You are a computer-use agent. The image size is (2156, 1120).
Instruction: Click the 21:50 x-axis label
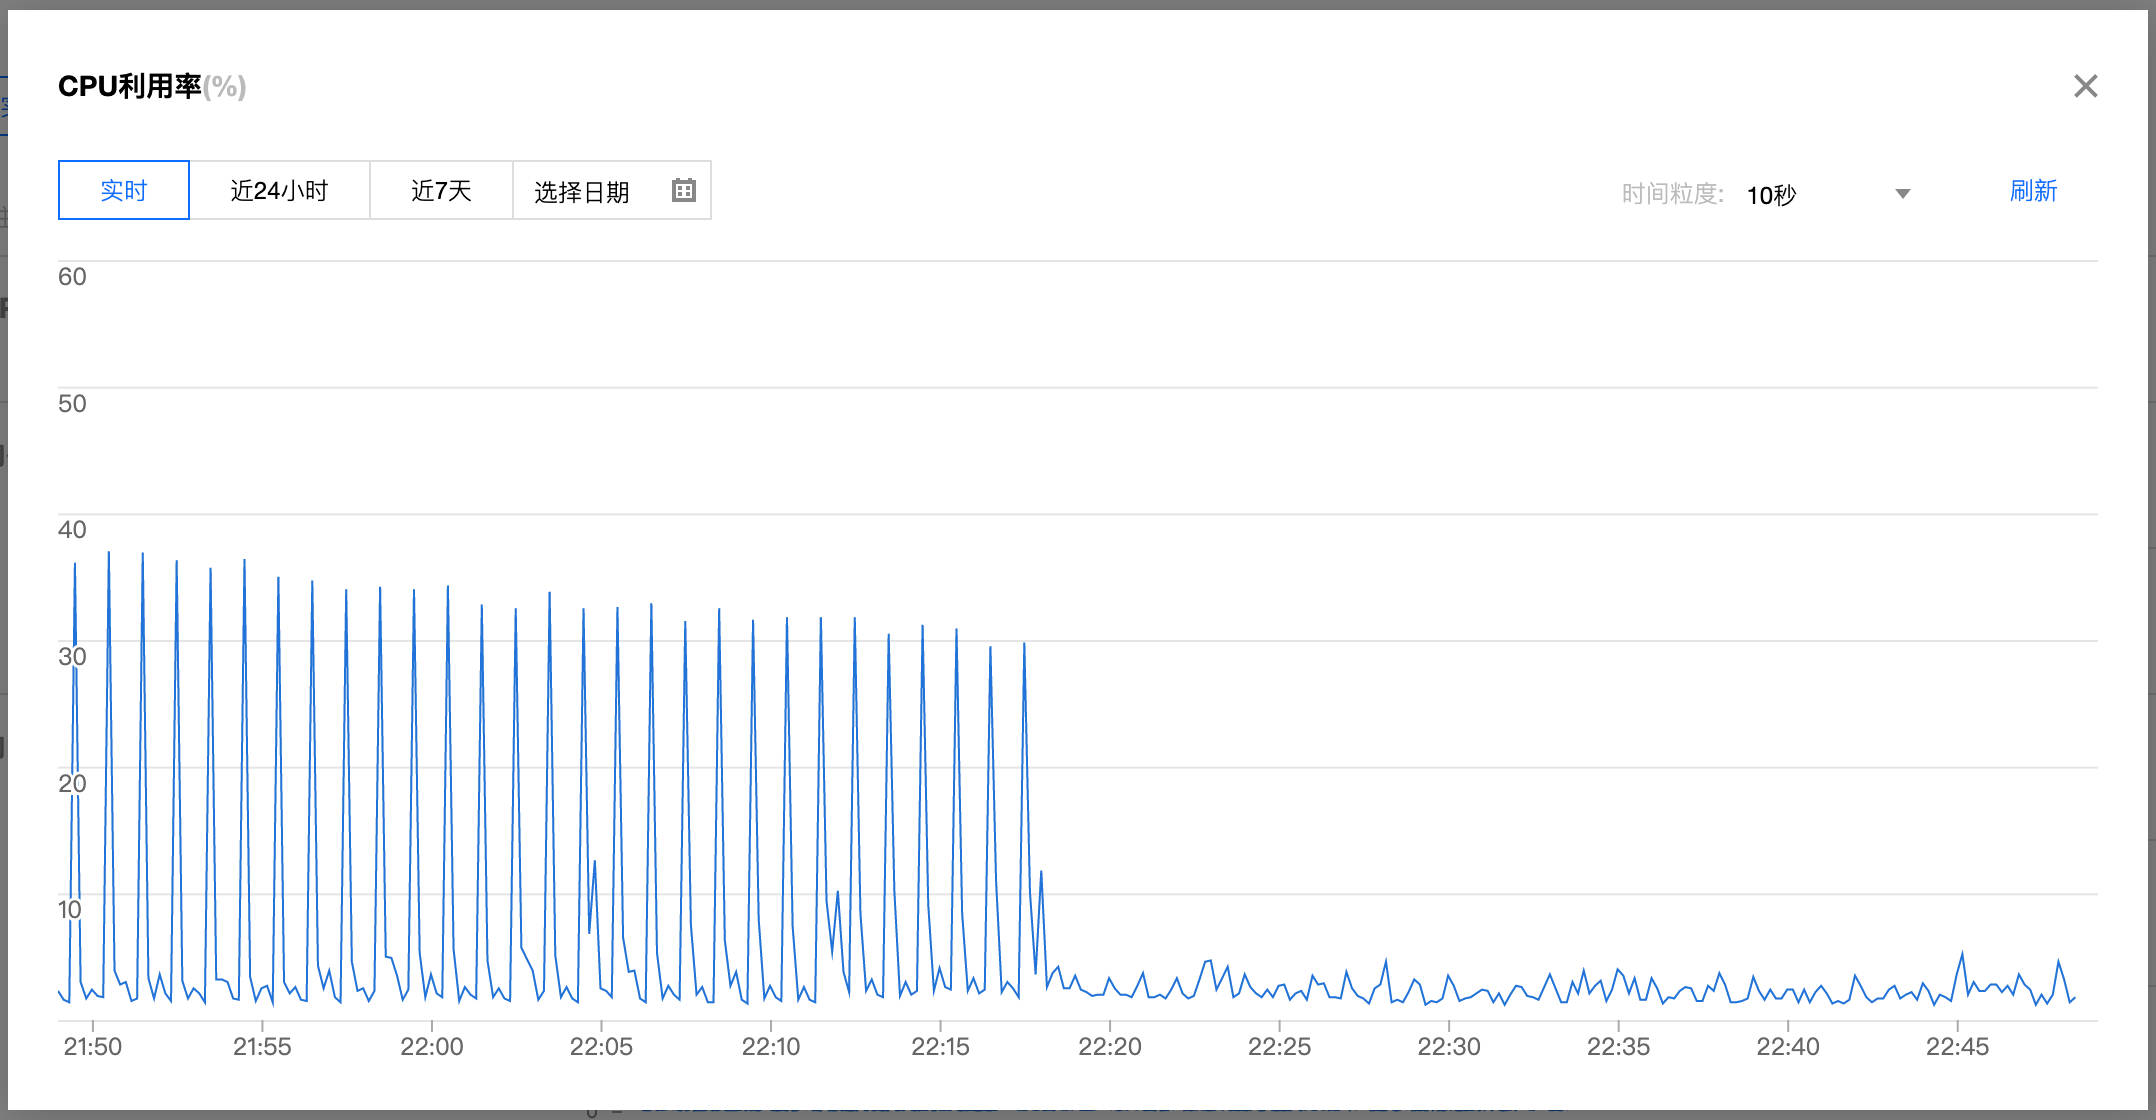(93, 1046)
